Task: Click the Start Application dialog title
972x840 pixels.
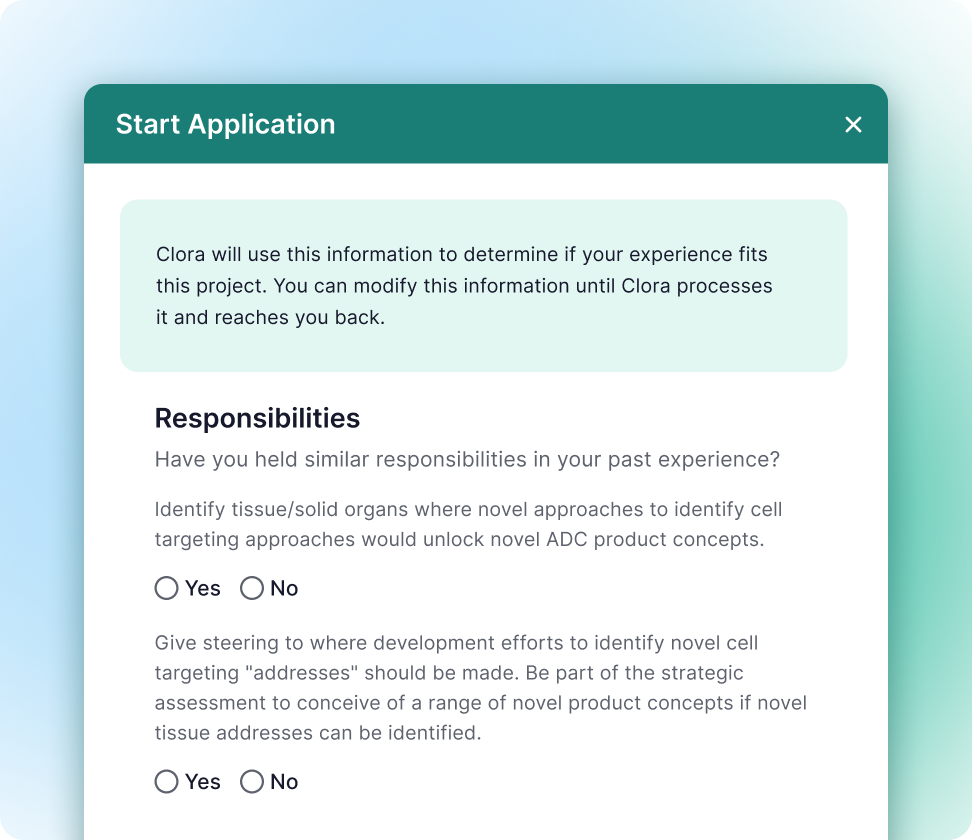Action: [x=225, y=124]
